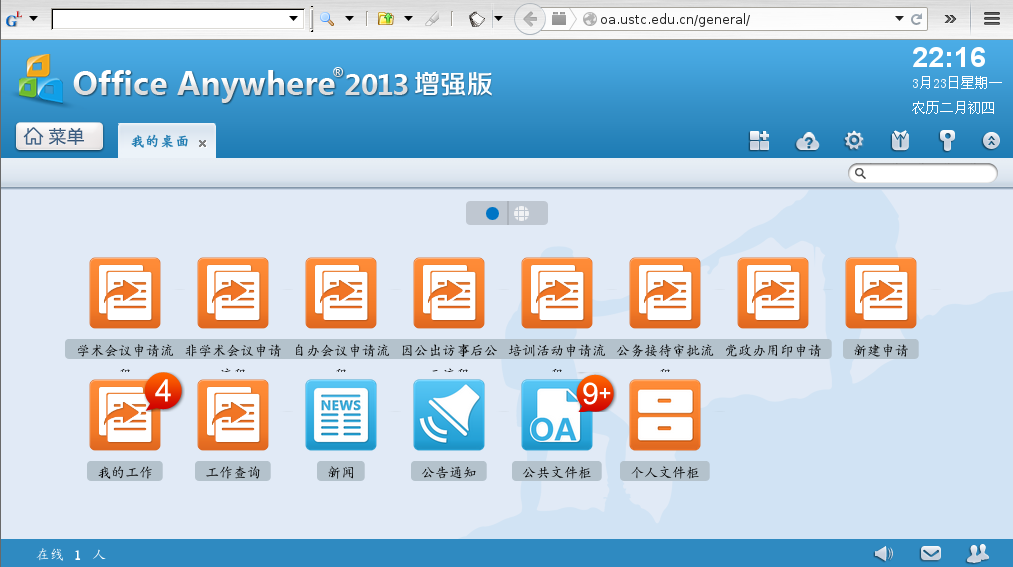The height and width of the screenshot is (567, 1013).
Task: Collapse the header with the up-arrow icon
Action: click(991, 140)
